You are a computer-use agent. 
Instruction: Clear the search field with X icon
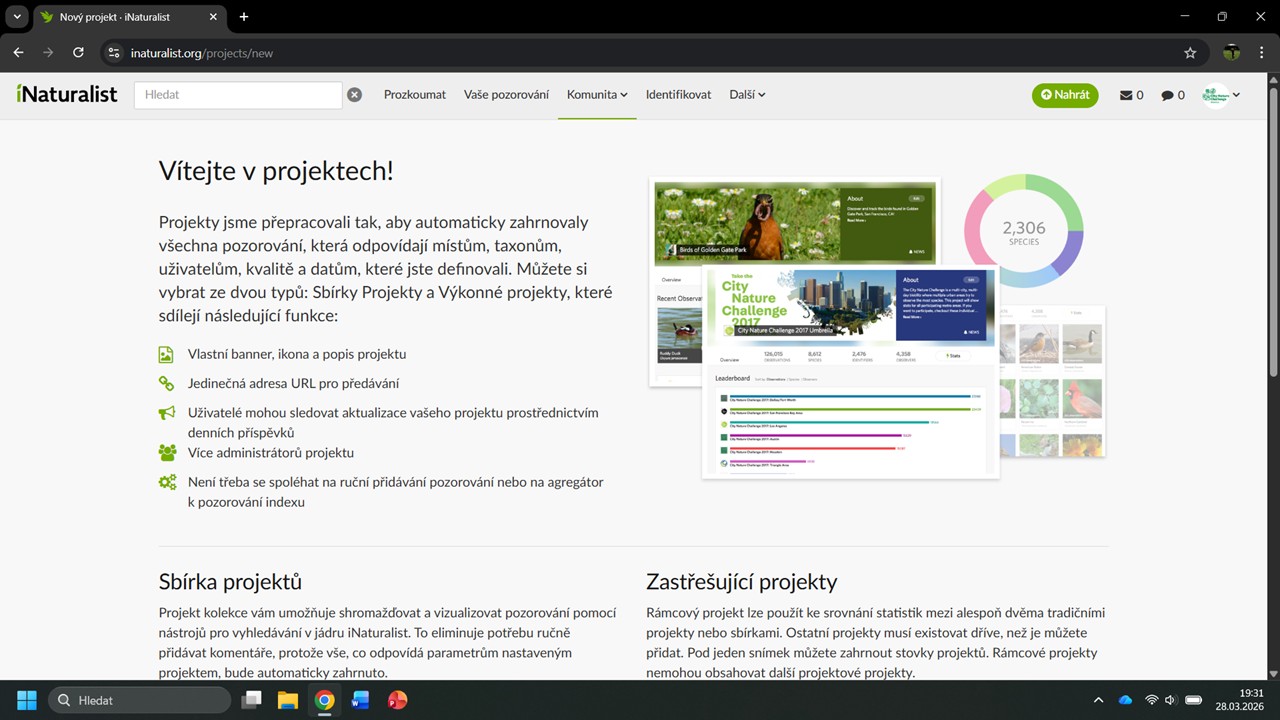tap(354, 95)
